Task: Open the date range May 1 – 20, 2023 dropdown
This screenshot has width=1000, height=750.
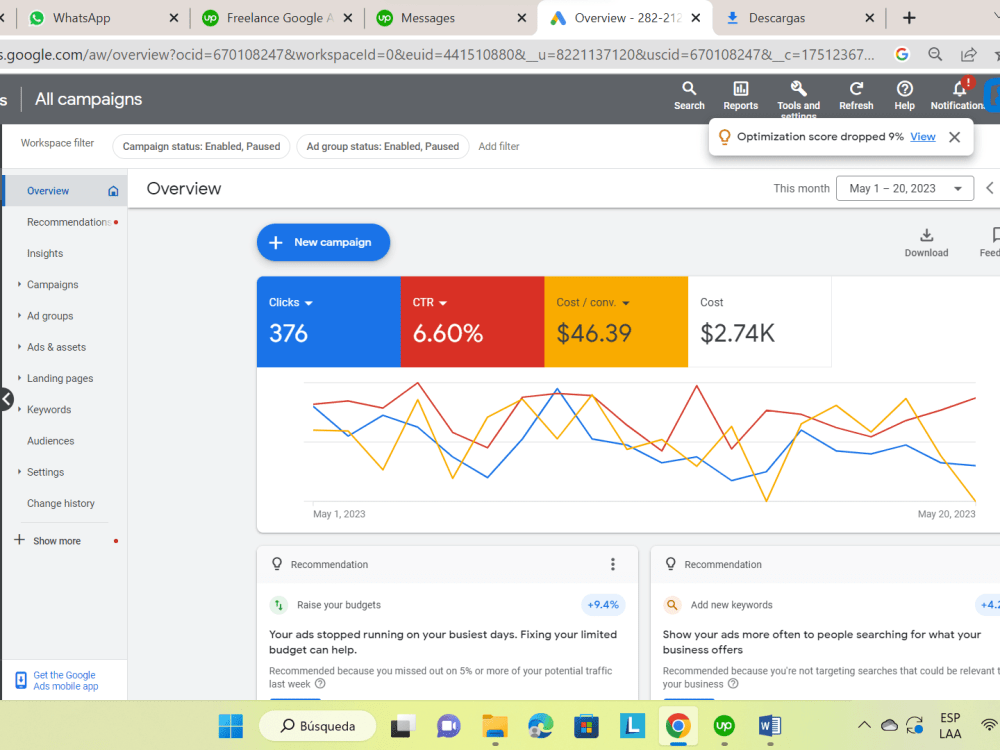Action: pos(904,188)
